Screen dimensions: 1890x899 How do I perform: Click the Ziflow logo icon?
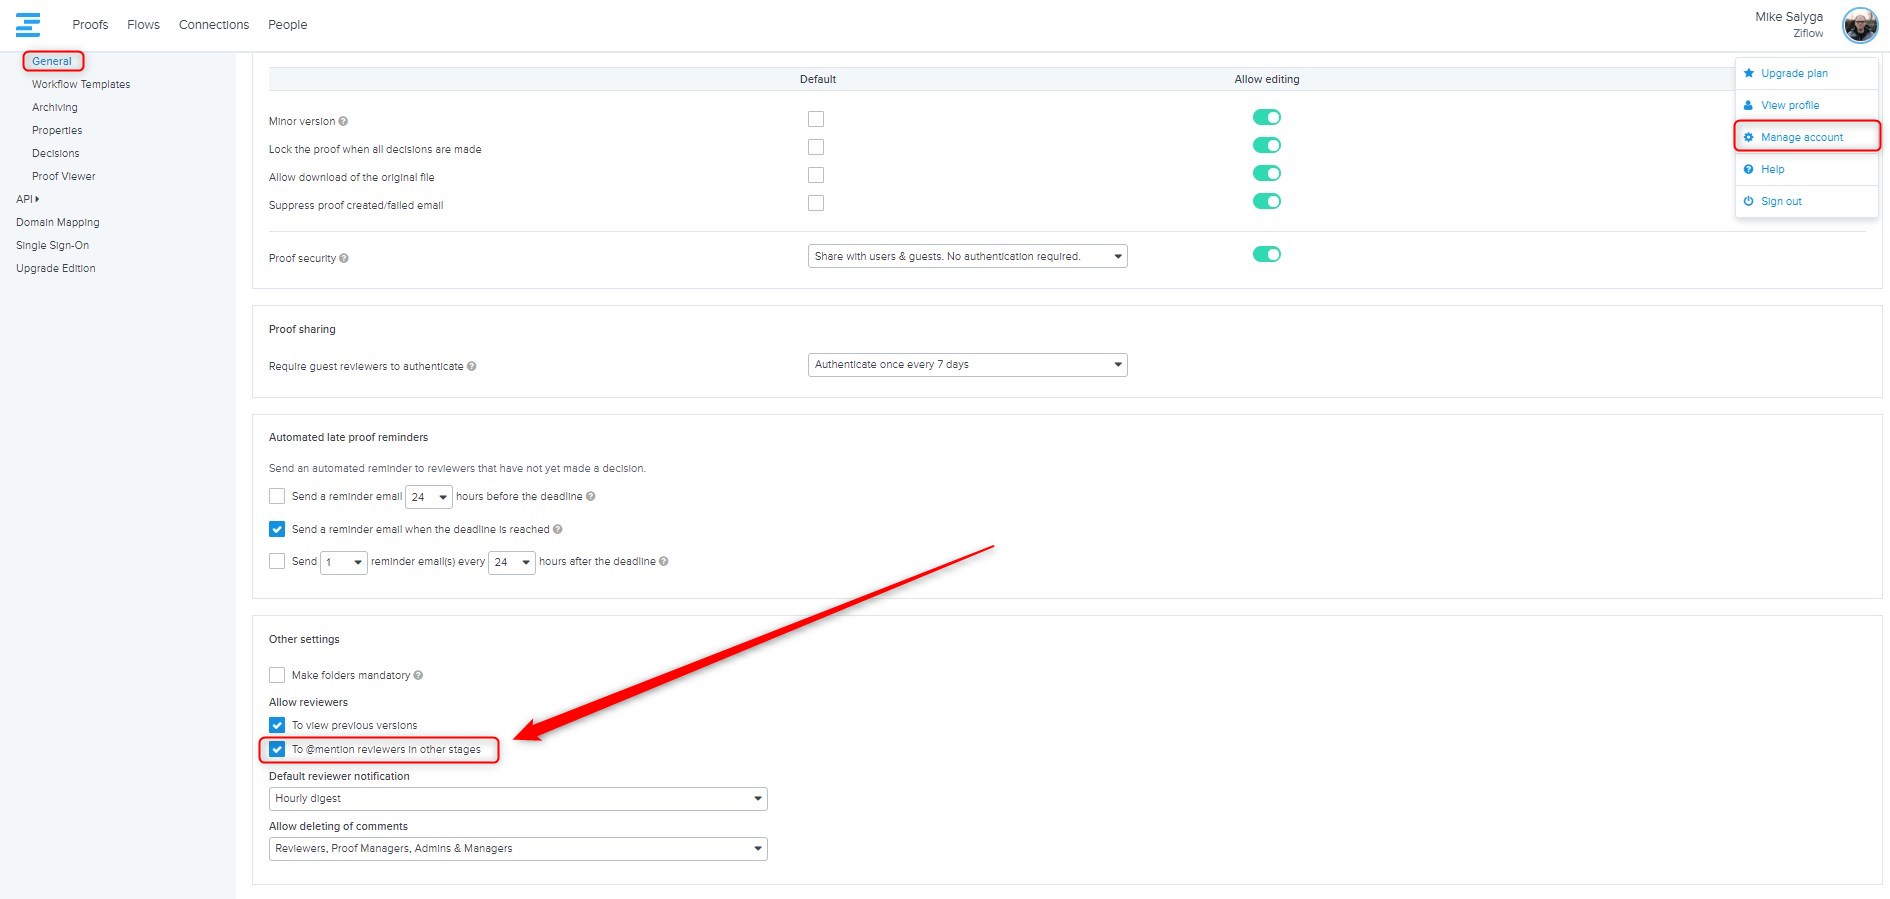[28, 25]
